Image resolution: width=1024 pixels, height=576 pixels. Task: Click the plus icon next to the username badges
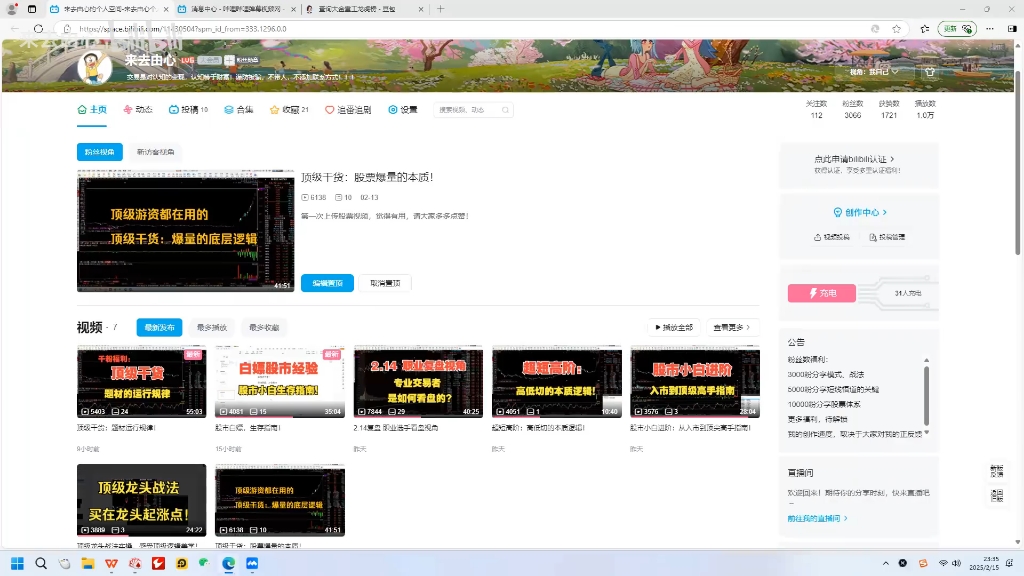tap(229, 60)
